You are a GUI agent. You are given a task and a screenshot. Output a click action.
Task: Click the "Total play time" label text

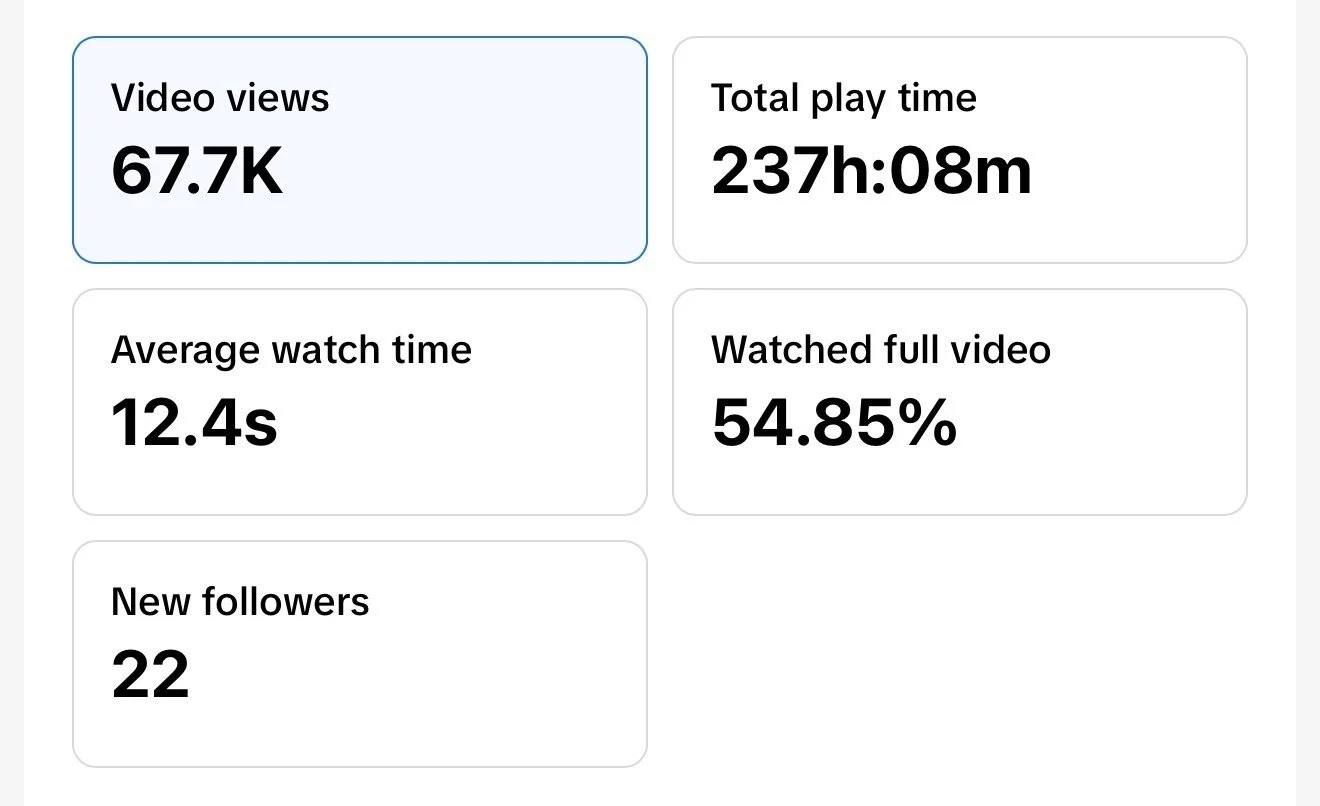(x=844, y=98)
